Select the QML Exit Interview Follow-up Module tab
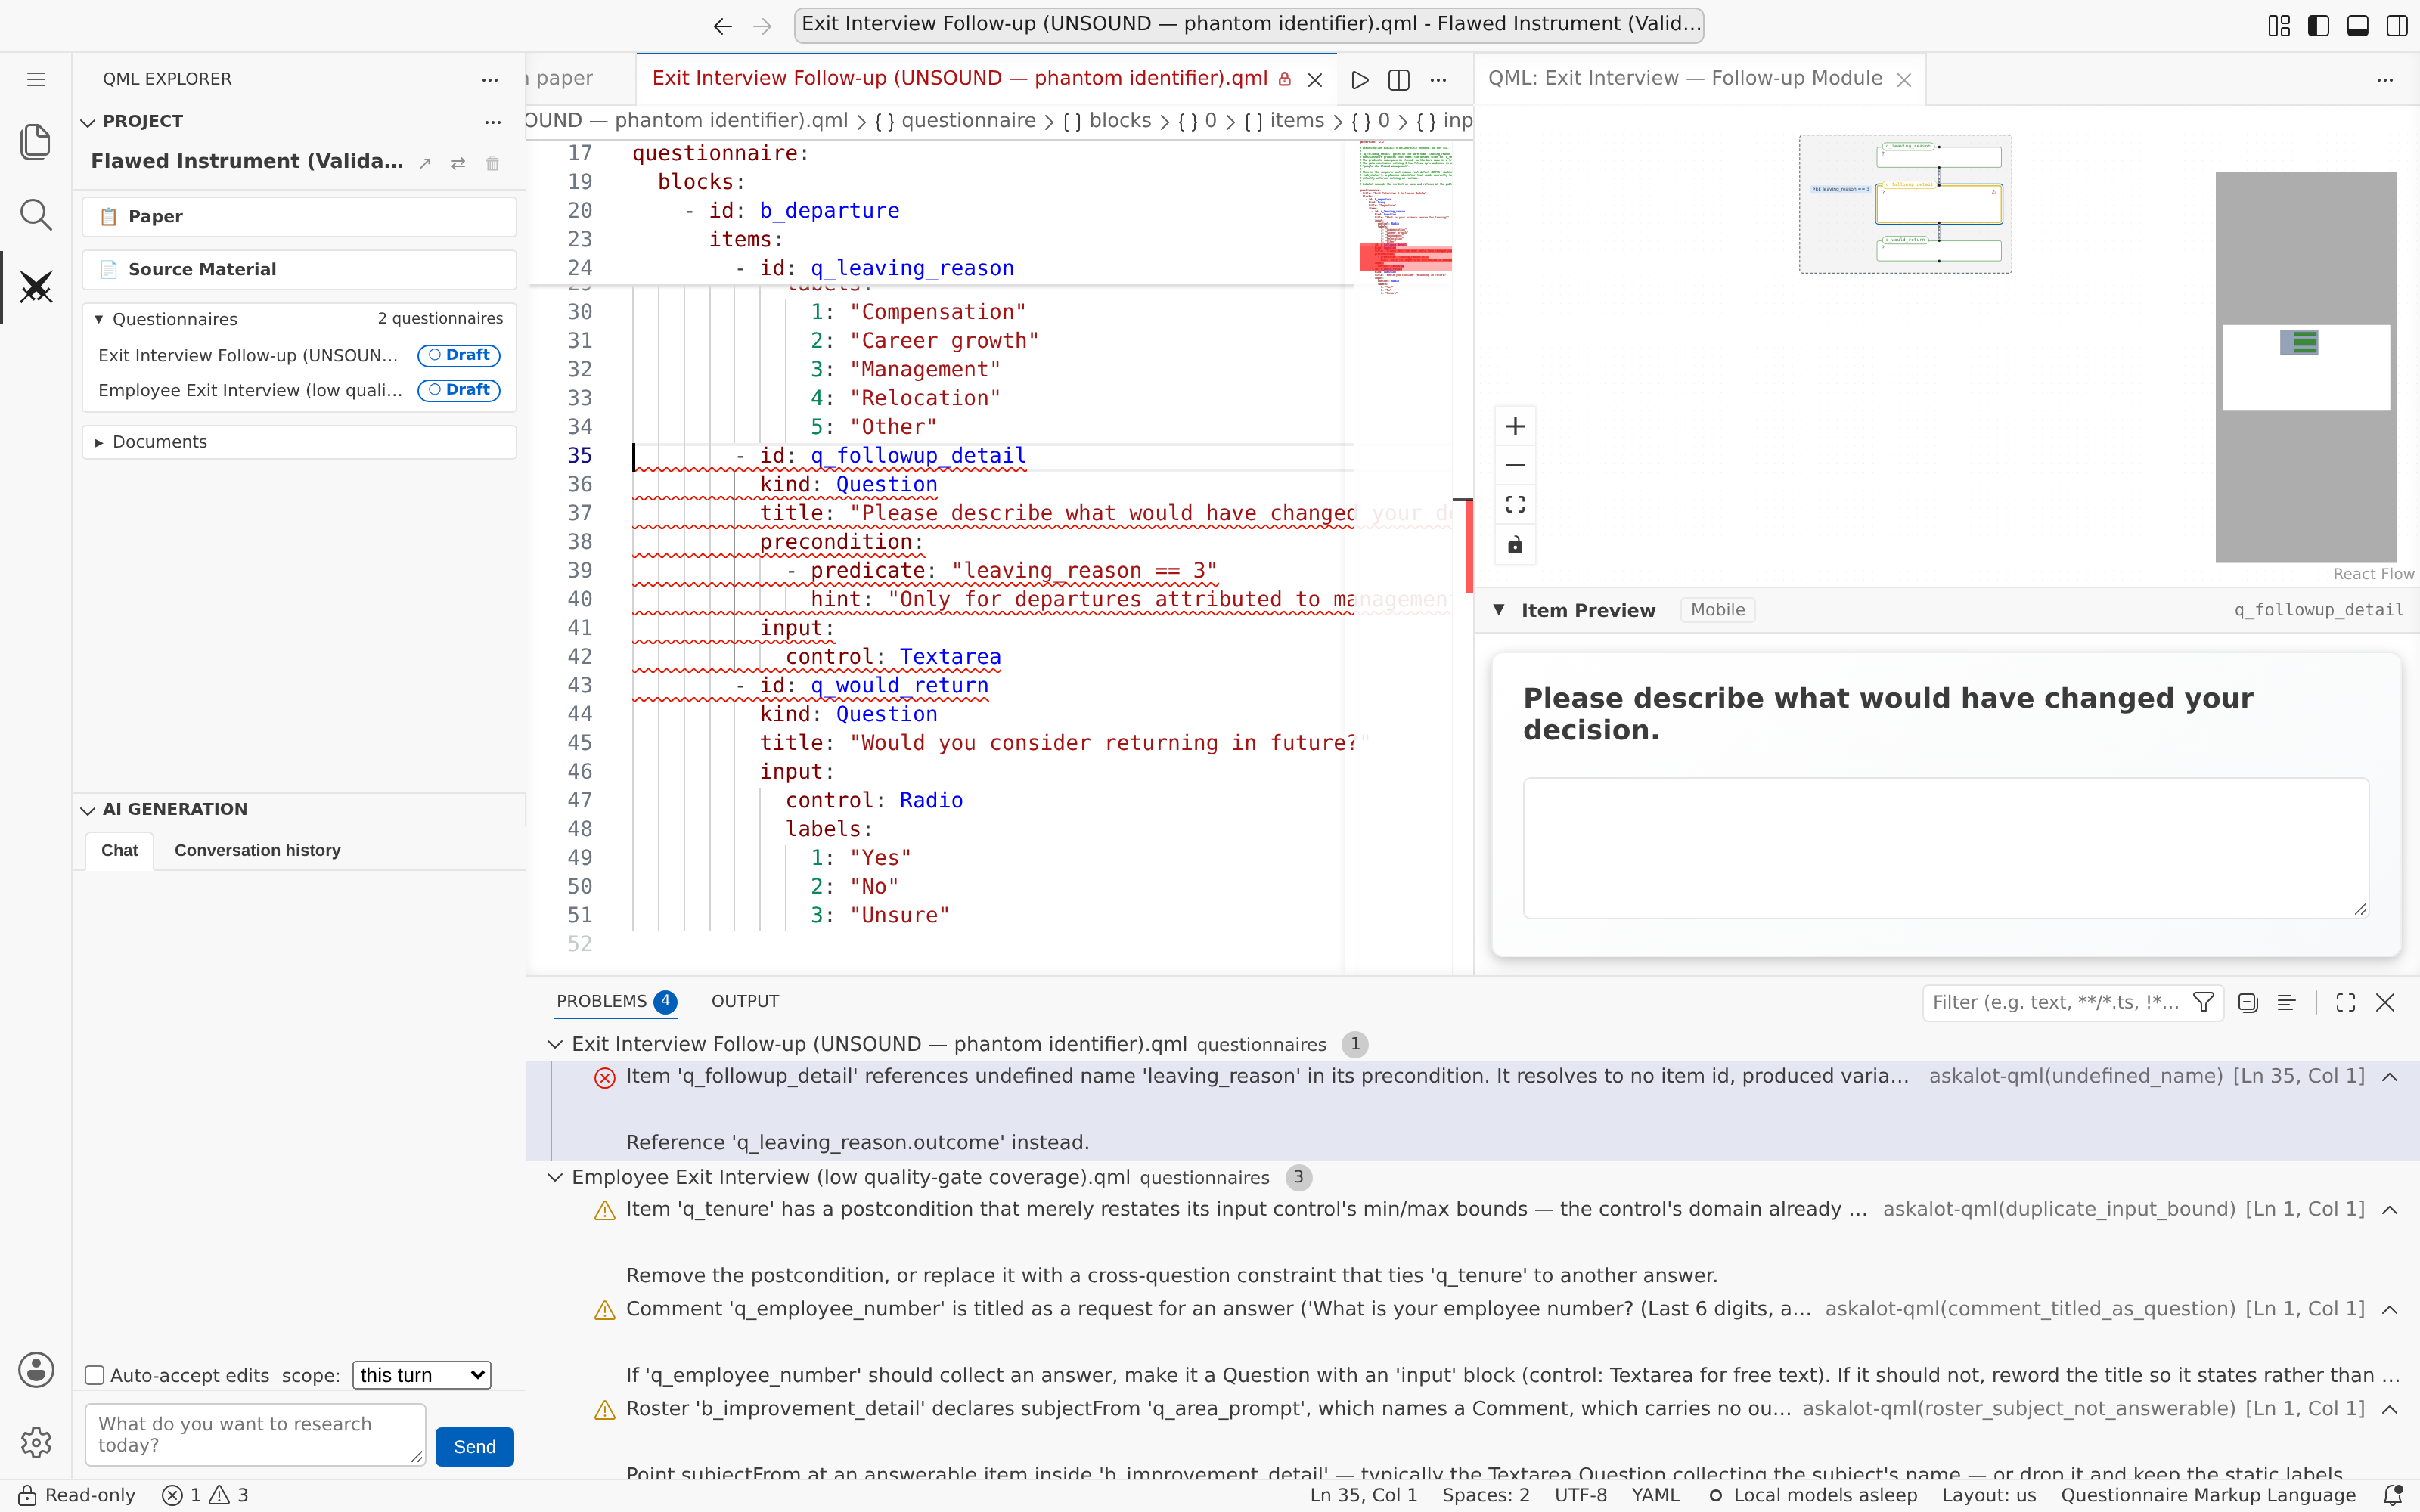This screenshot has width=2420, height=1512. pyautogui.click(x=1700, y=79)
